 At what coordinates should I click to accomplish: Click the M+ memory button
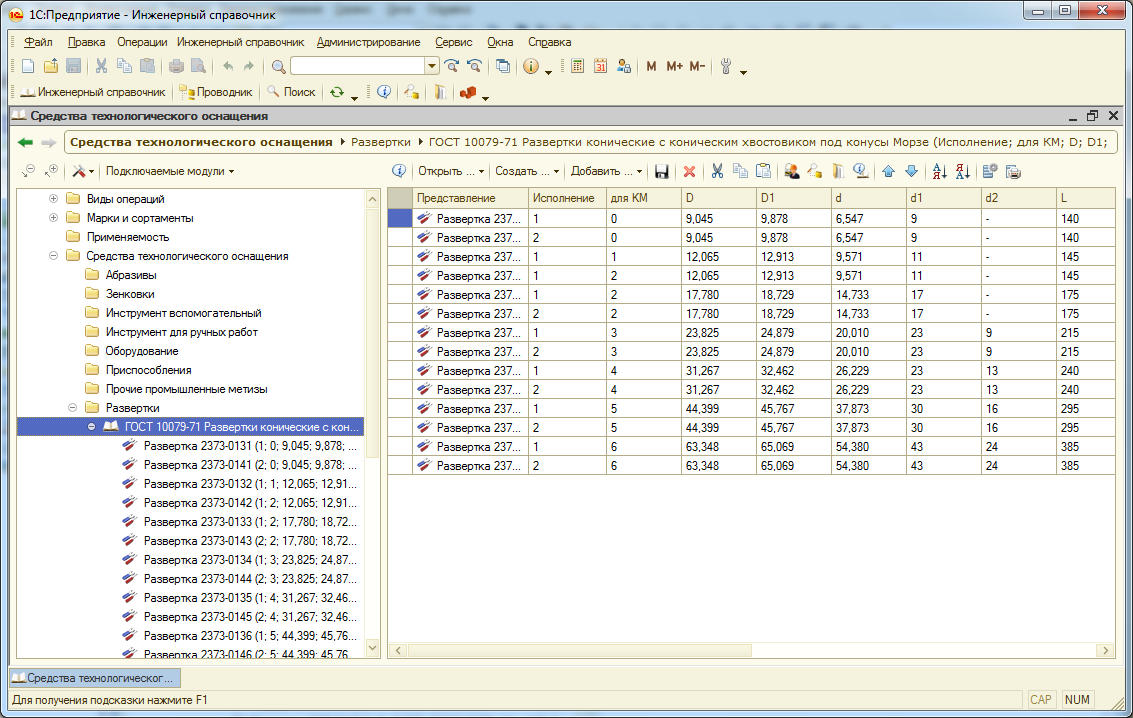[674, 66]
